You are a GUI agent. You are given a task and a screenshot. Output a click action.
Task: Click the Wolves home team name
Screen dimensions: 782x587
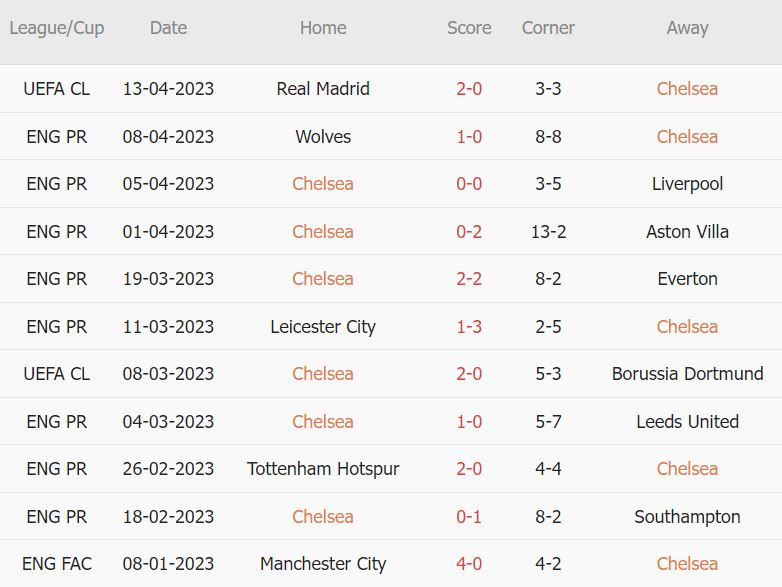(x=323, y=136)
